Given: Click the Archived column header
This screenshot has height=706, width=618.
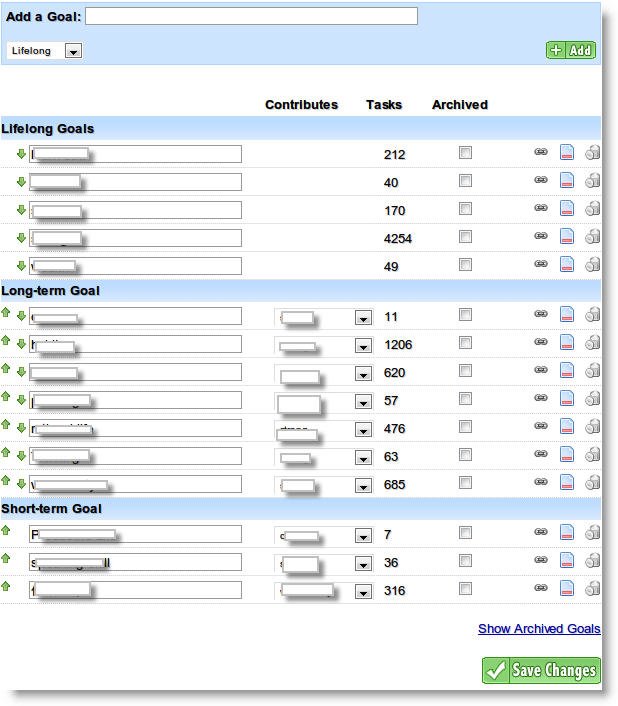Looking at the screenshot, I should [460, 104].
